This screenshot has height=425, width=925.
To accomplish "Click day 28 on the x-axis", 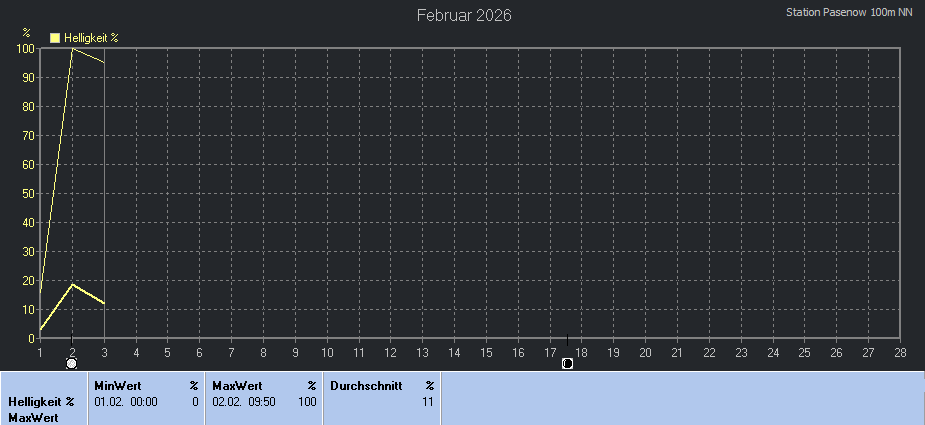I will pos(900,352).
